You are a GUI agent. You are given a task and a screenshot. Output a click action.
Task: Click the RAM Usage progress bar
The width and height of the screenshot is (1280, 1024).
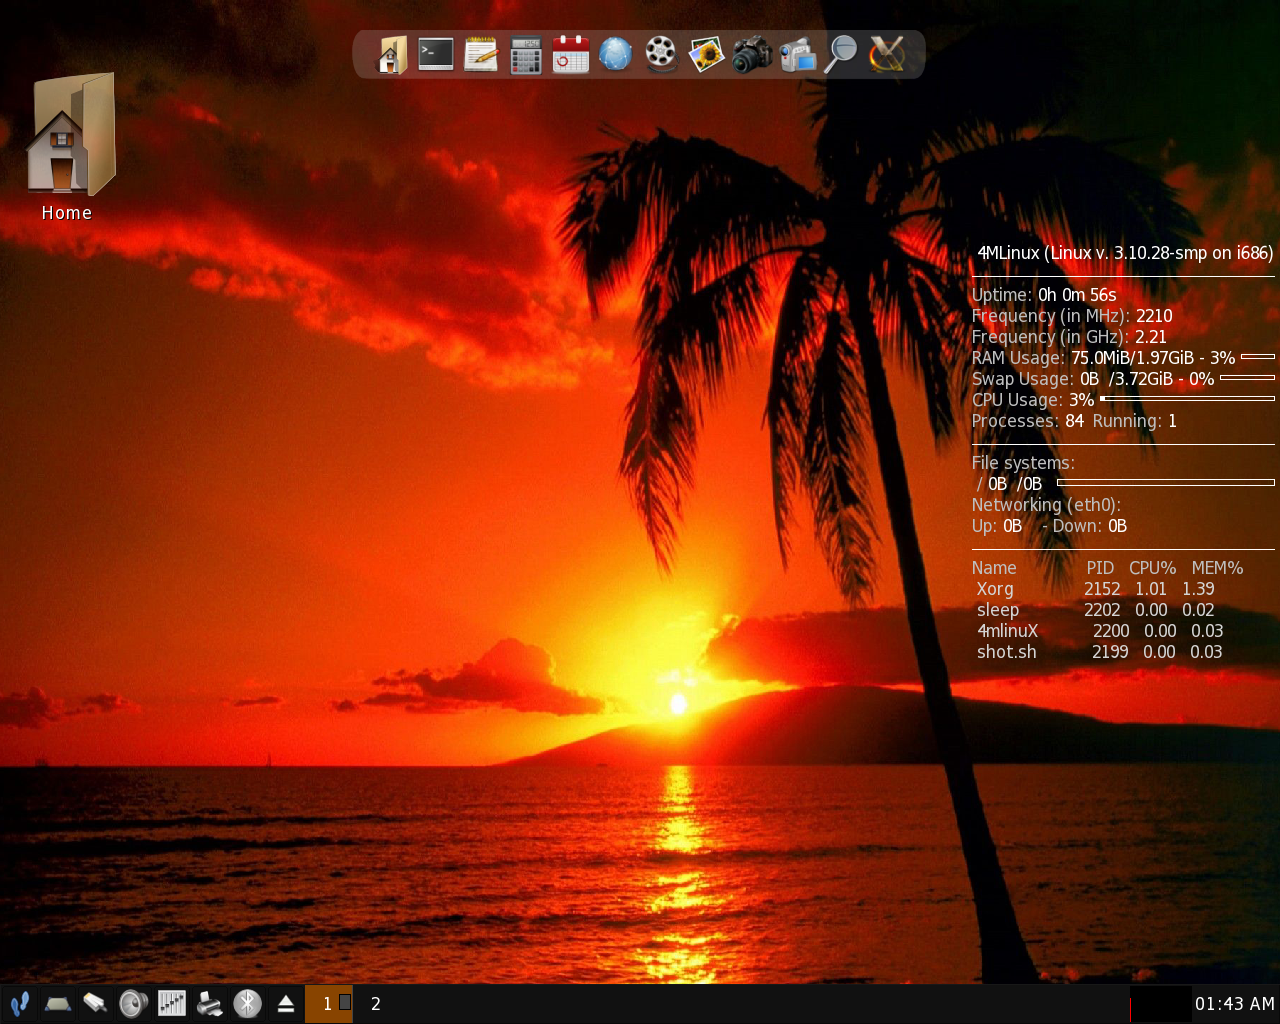[1257, 357]
